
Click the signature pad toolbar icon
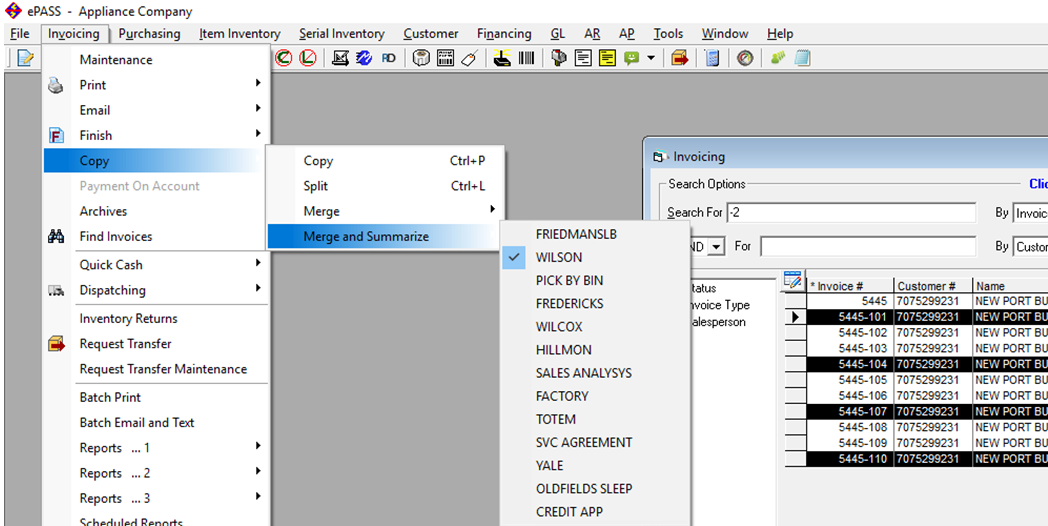pyautogui.click(x=340, y=58)
